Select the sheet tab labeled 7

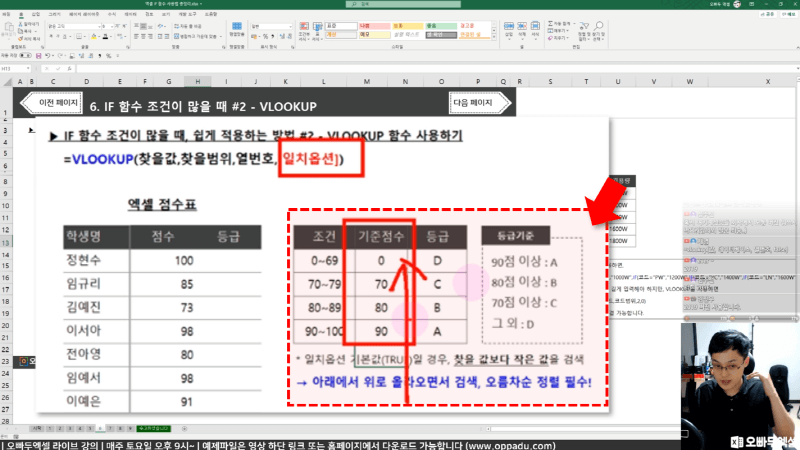(x=110, y=429)
